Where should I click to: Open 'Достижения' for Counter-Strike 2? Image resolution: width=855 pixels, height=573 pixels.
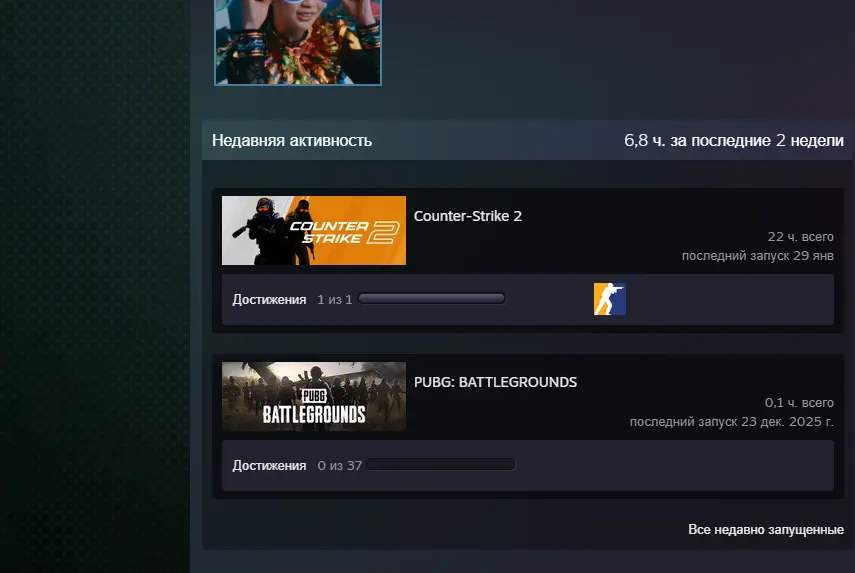pos(269,299)
